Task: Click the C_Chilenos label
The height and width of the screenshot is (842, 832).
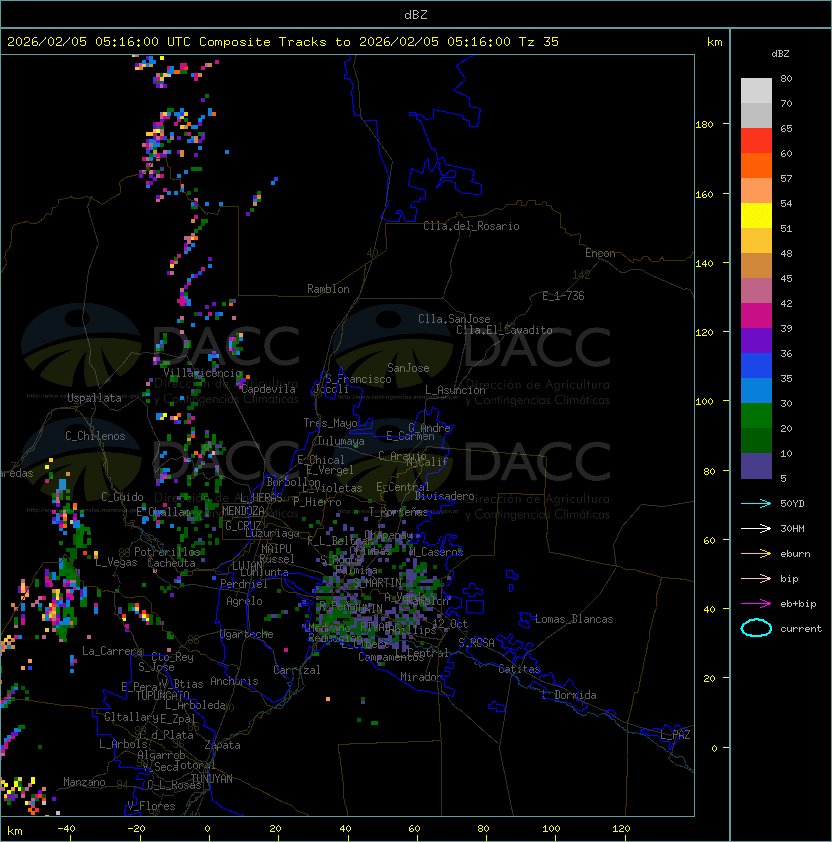Action: [x=95, y=436]
